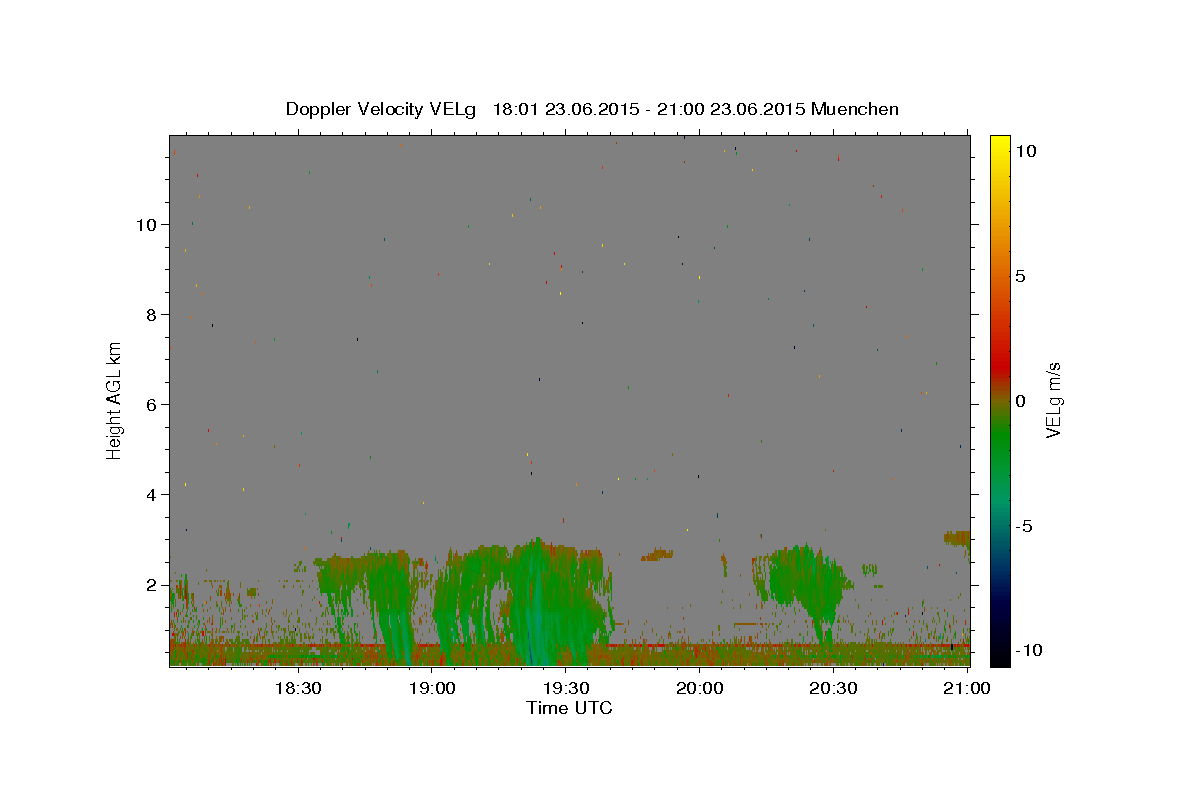This screenshot has width=1200, height=800.
Task: Click the colorbar label -5
Action: coord(1024,526)
